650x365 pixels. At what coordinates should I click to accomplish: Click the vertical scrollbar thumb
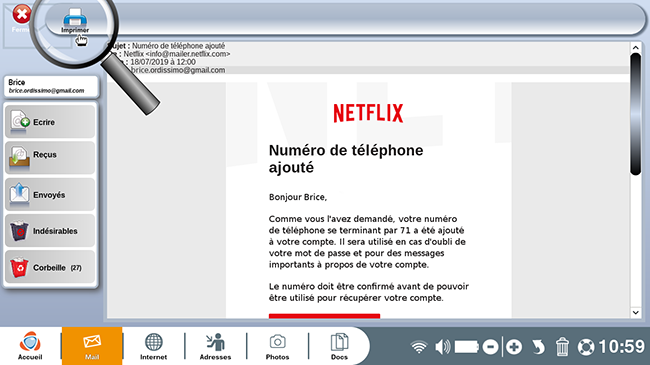[x=635, y=114]
